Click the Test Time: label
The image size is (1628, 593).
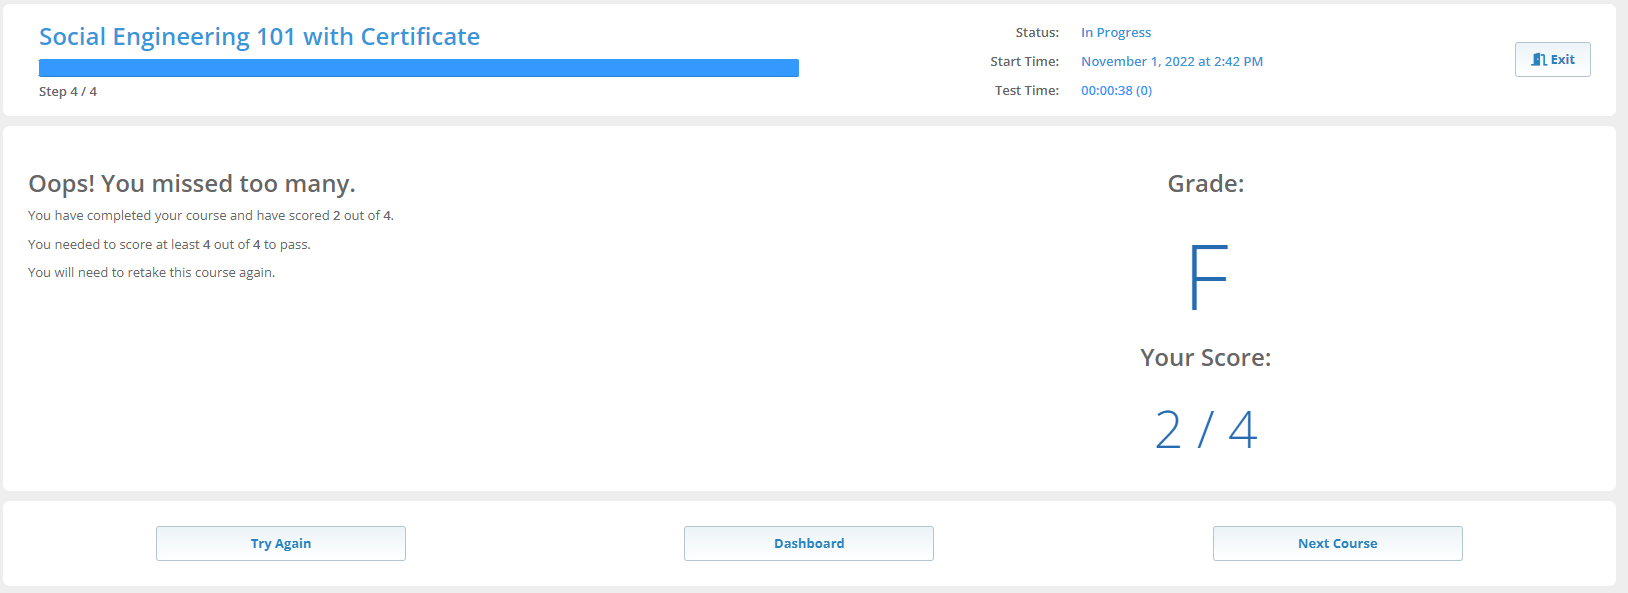1026,91
